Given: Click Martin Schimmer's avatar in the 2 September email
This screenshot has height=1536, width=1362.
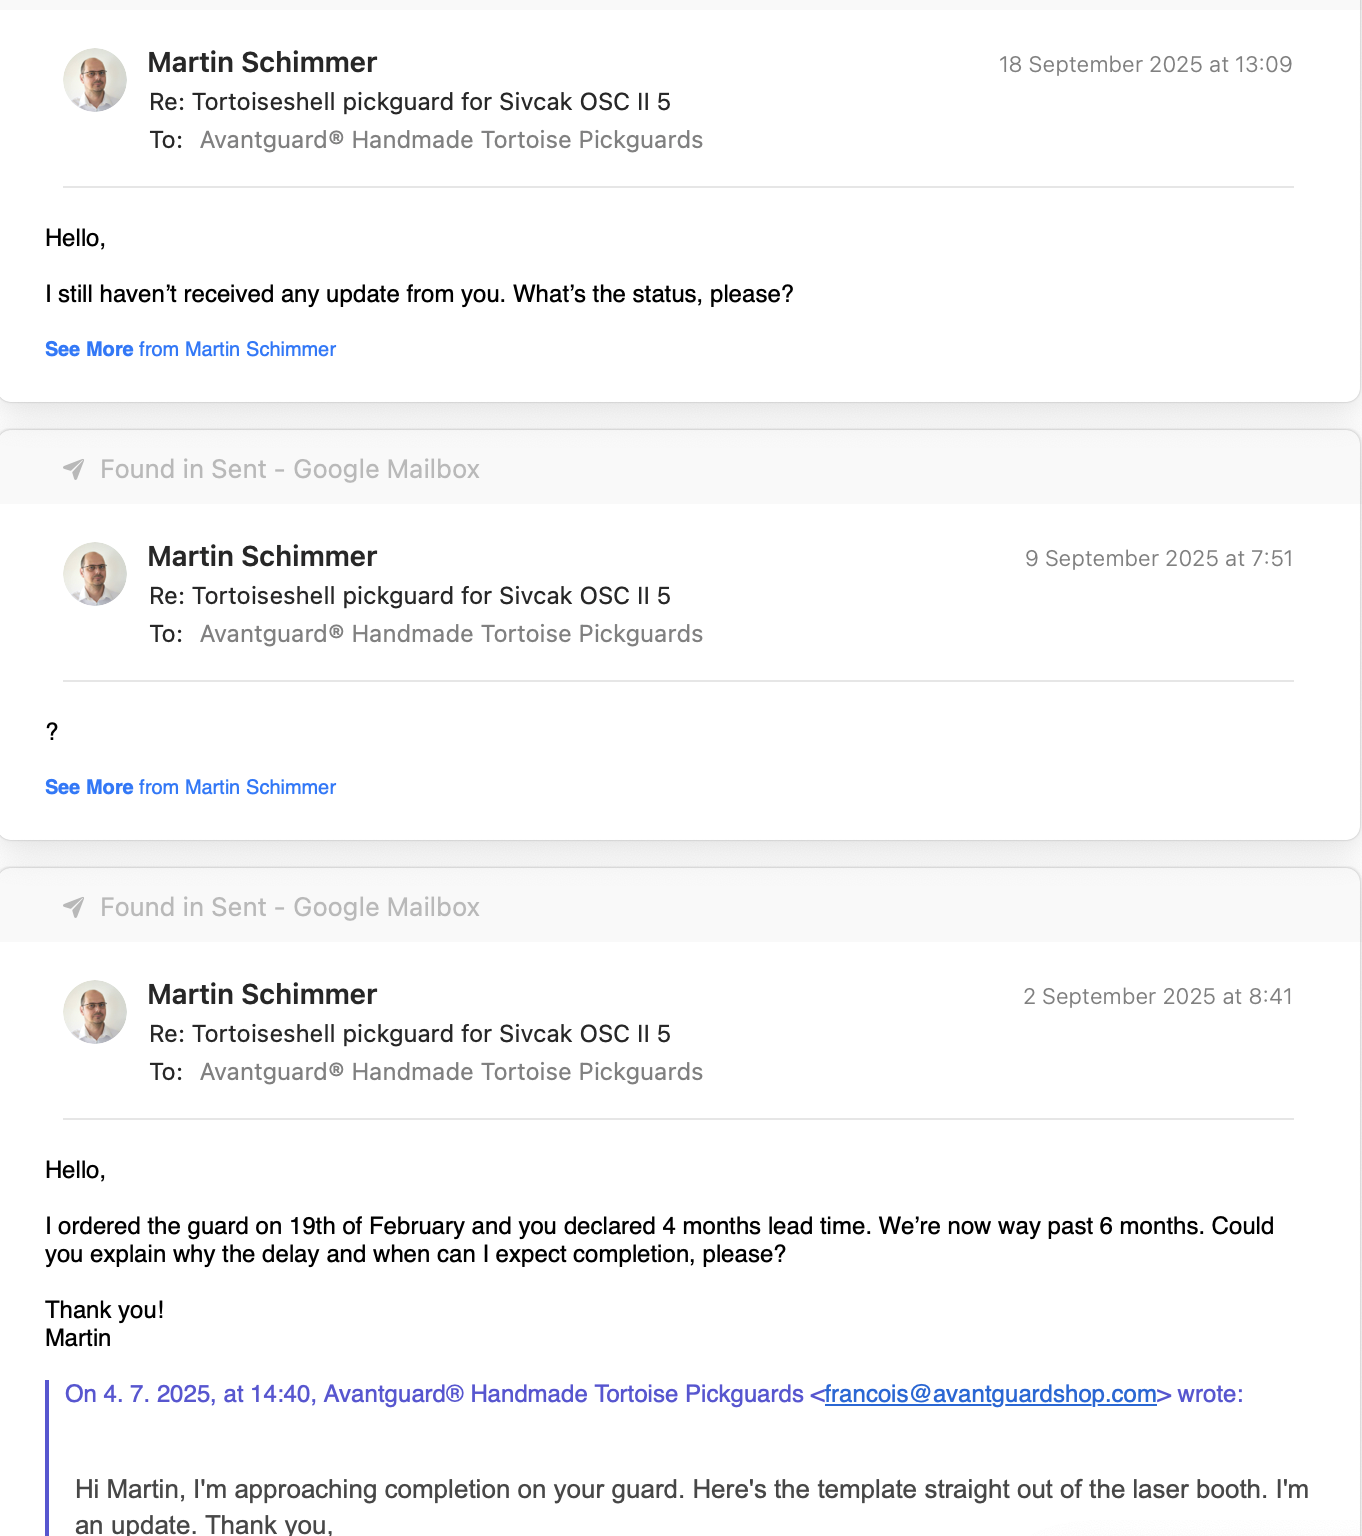Looking at the screenshot, I should pos(95,1012).
